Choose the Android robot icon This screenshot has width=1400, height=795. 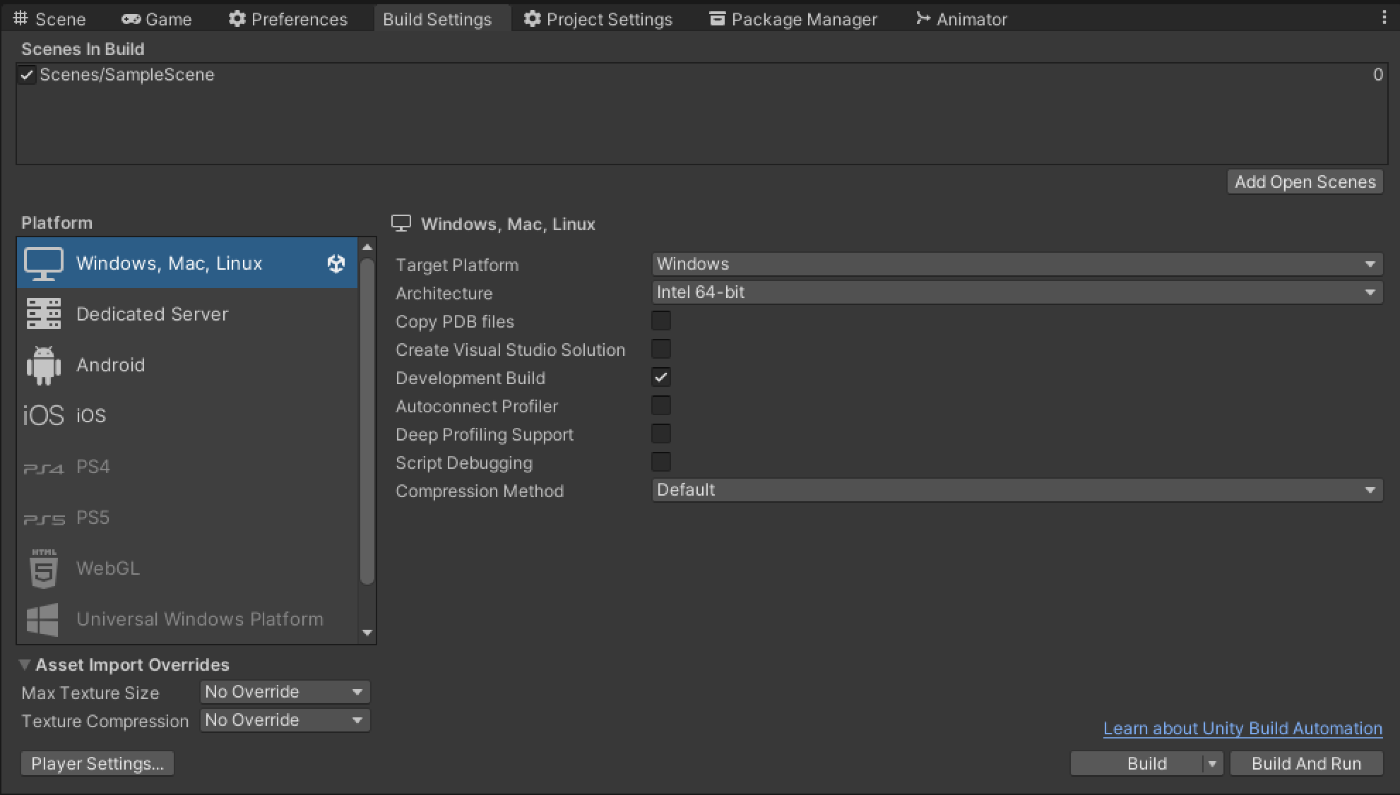point(43,365)
